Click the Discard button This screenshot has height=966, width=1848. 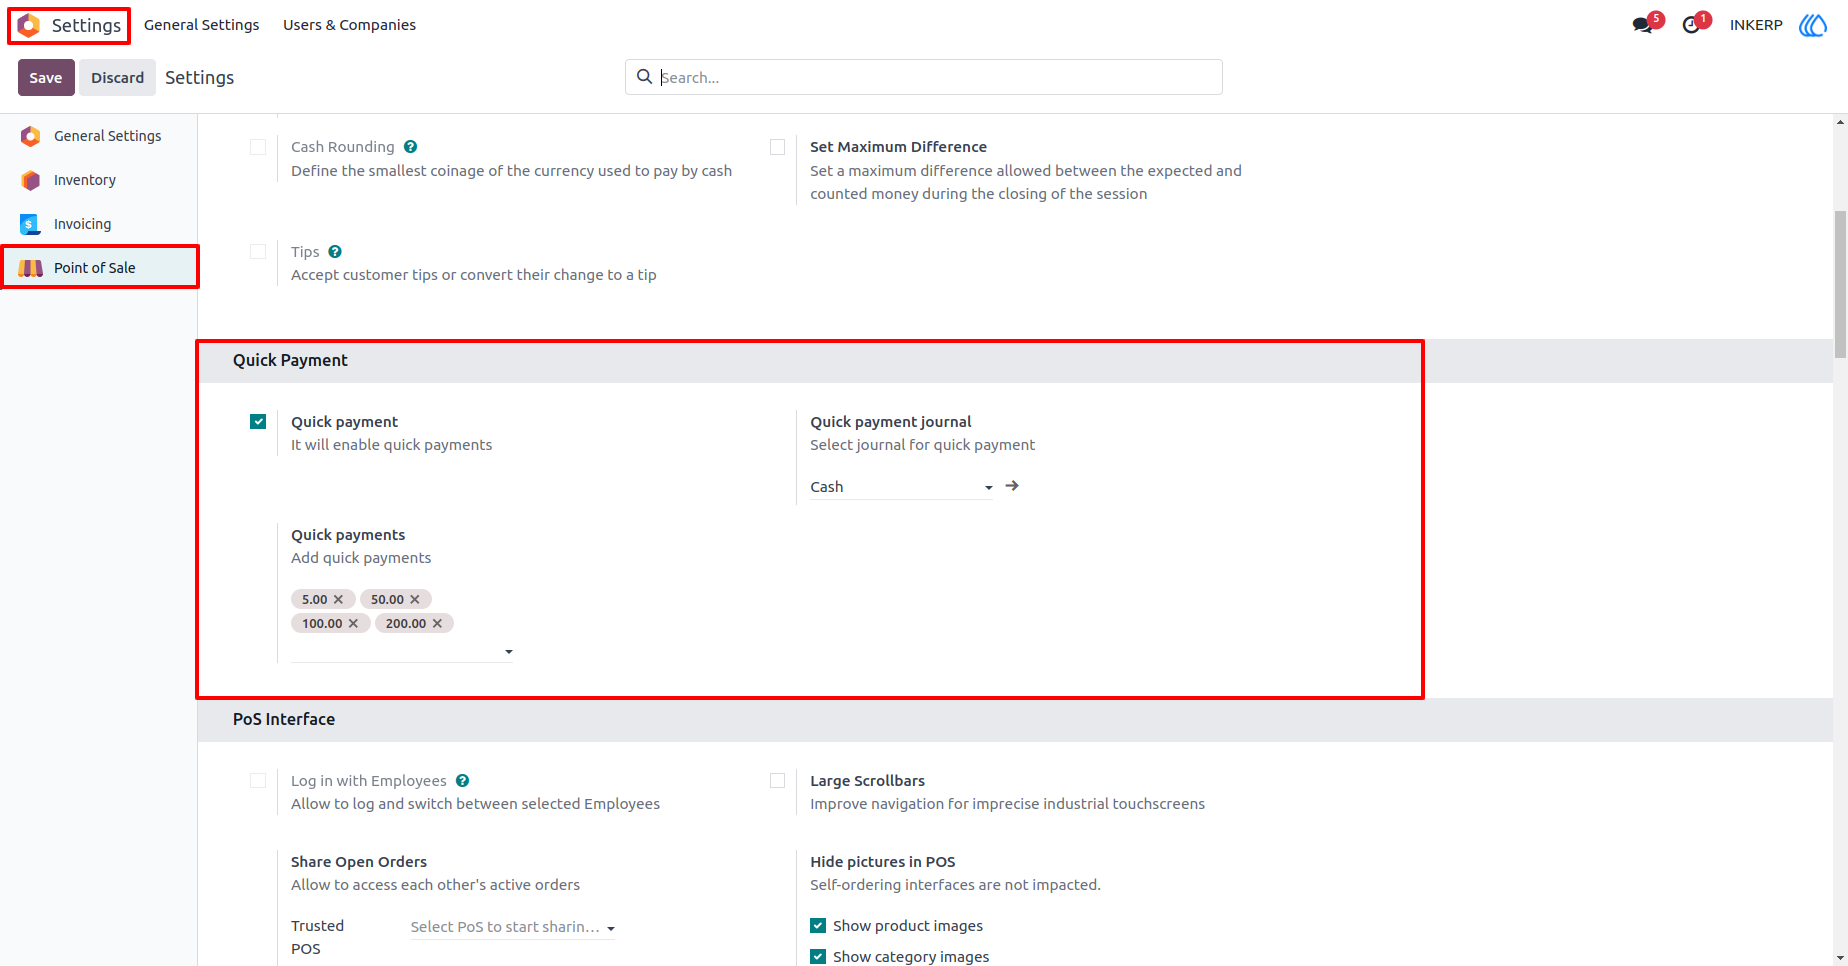point(118,78)
